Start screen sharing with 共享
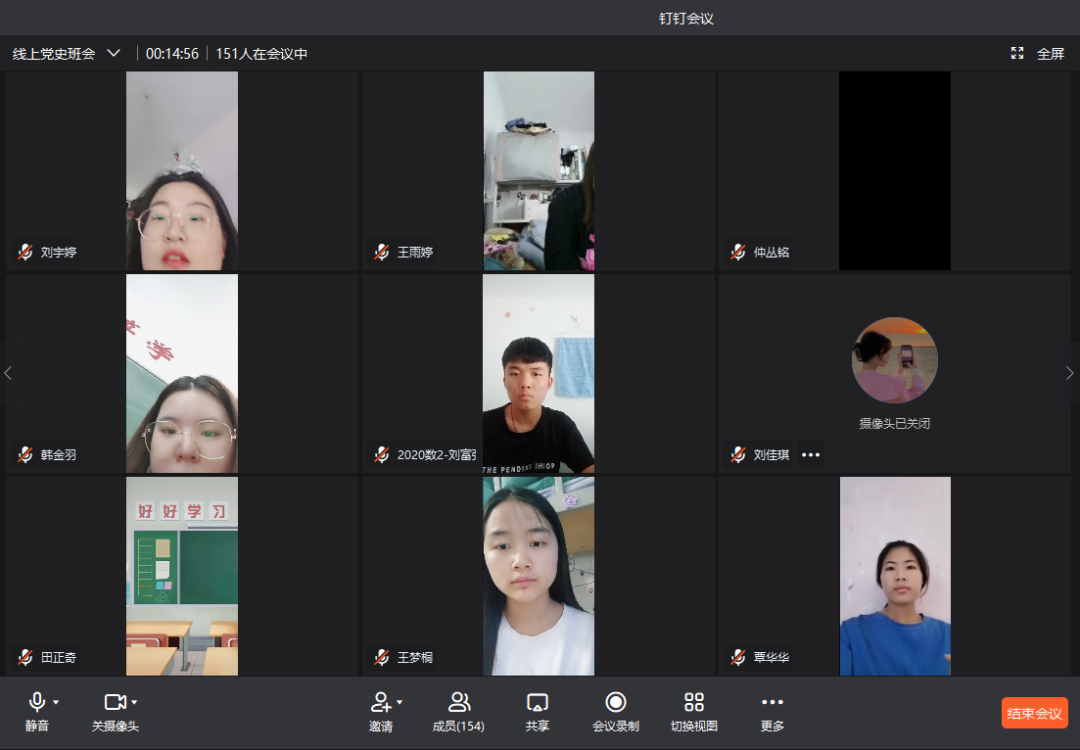 537,702
